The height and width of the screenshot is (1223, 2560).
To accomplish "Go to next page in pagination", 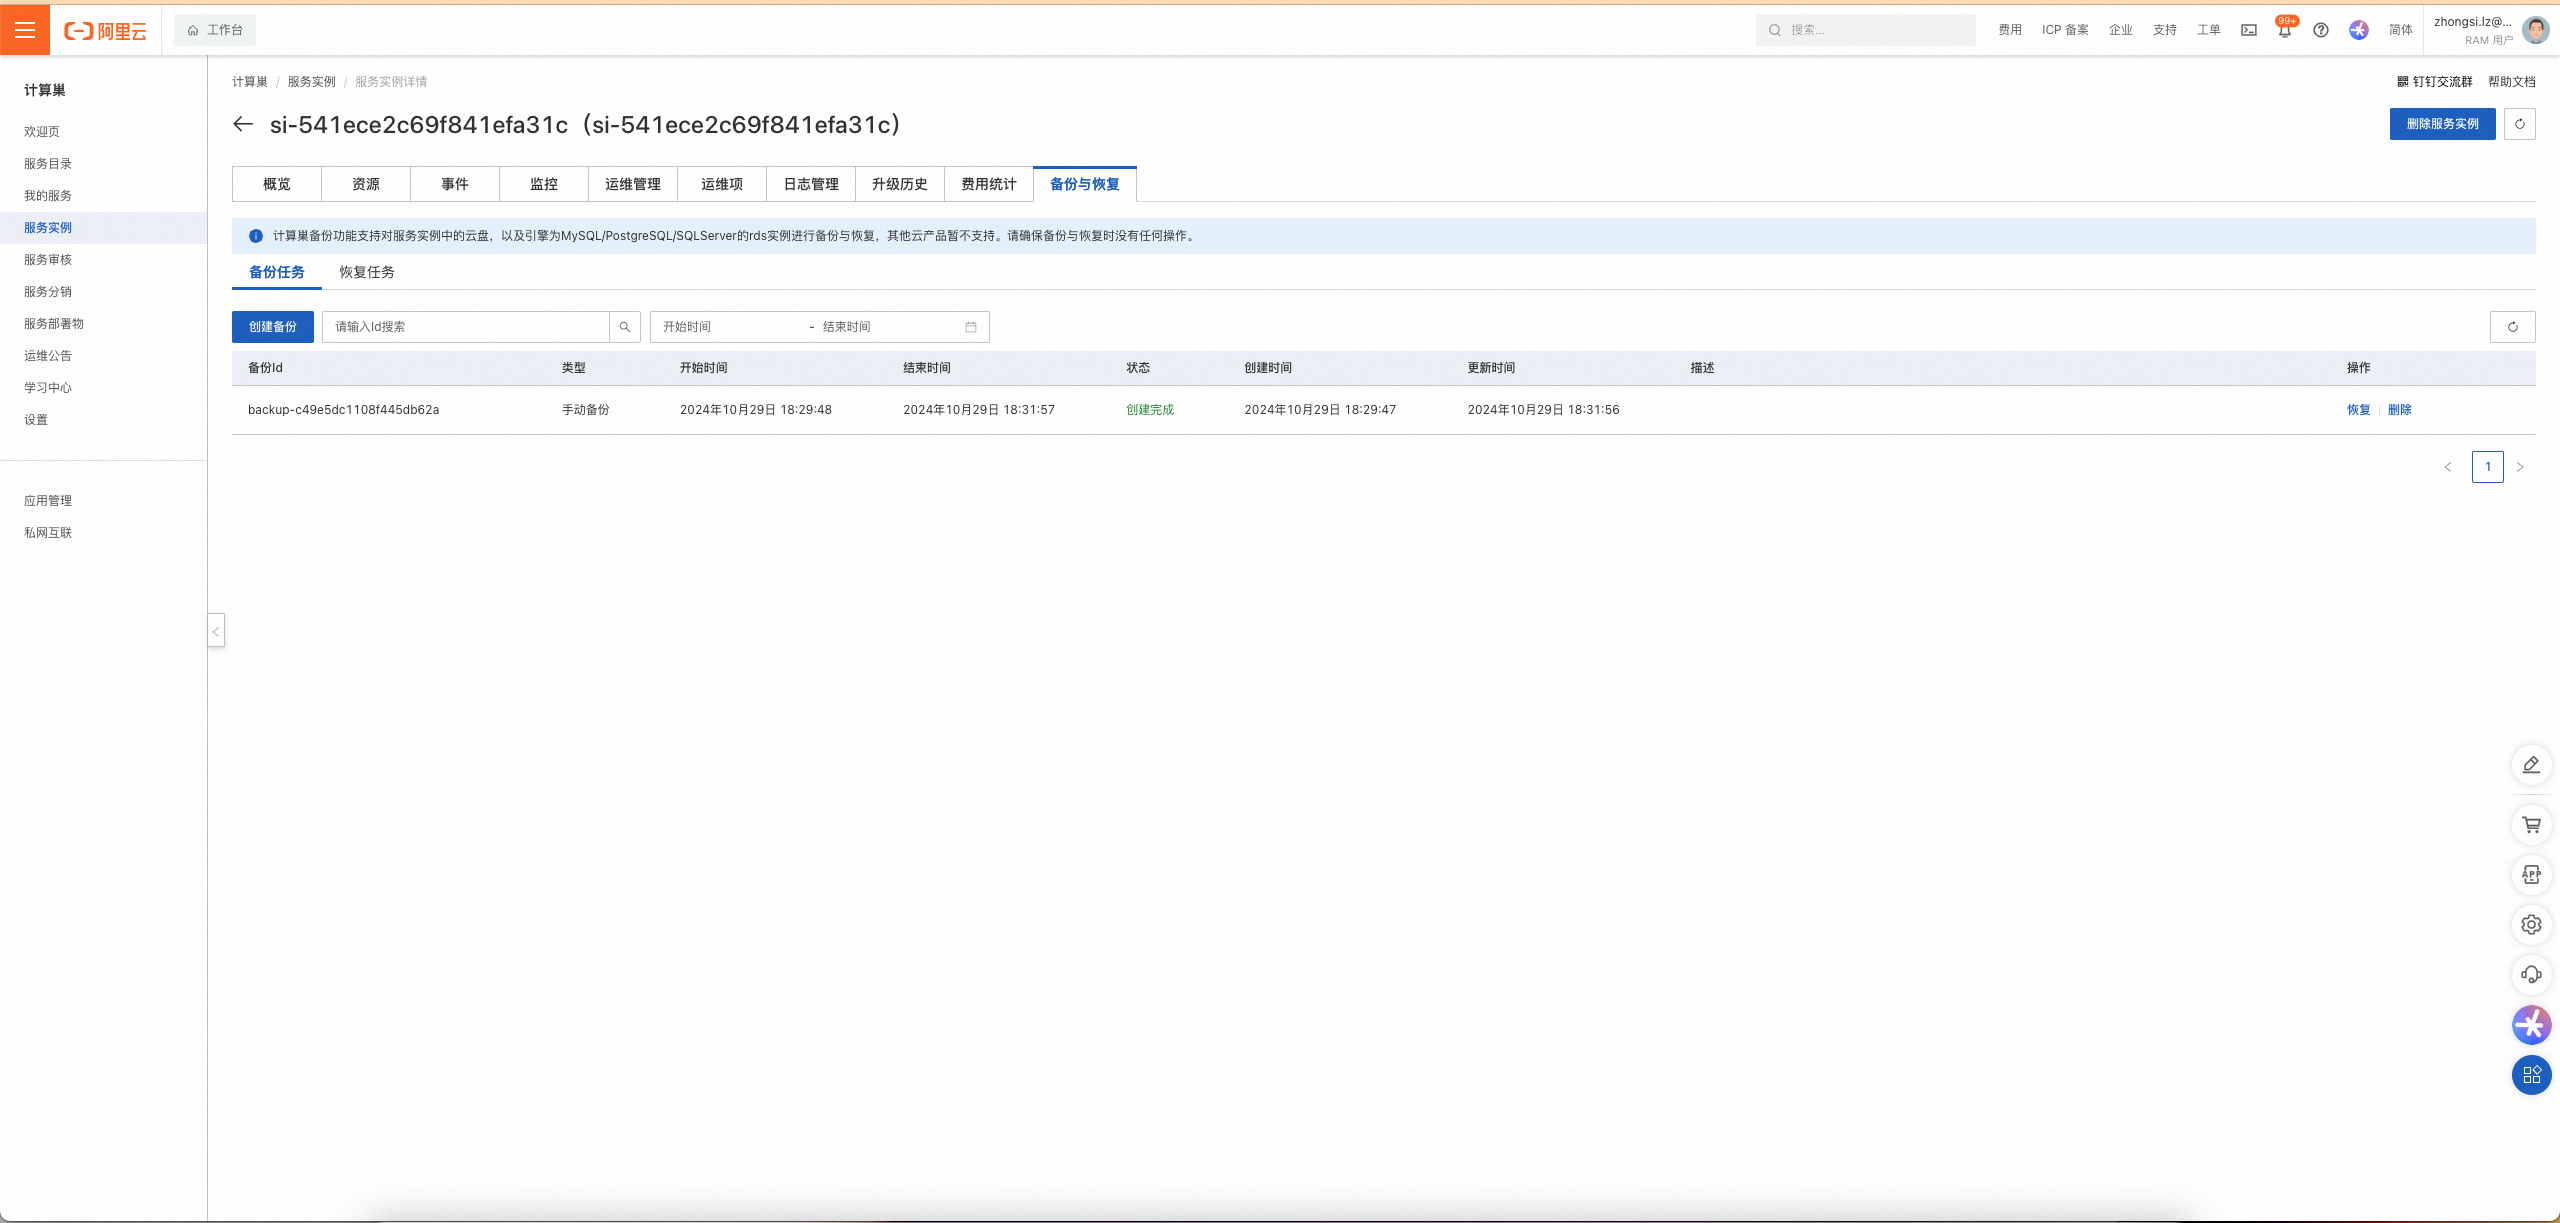I will [x=2520, y=467].
